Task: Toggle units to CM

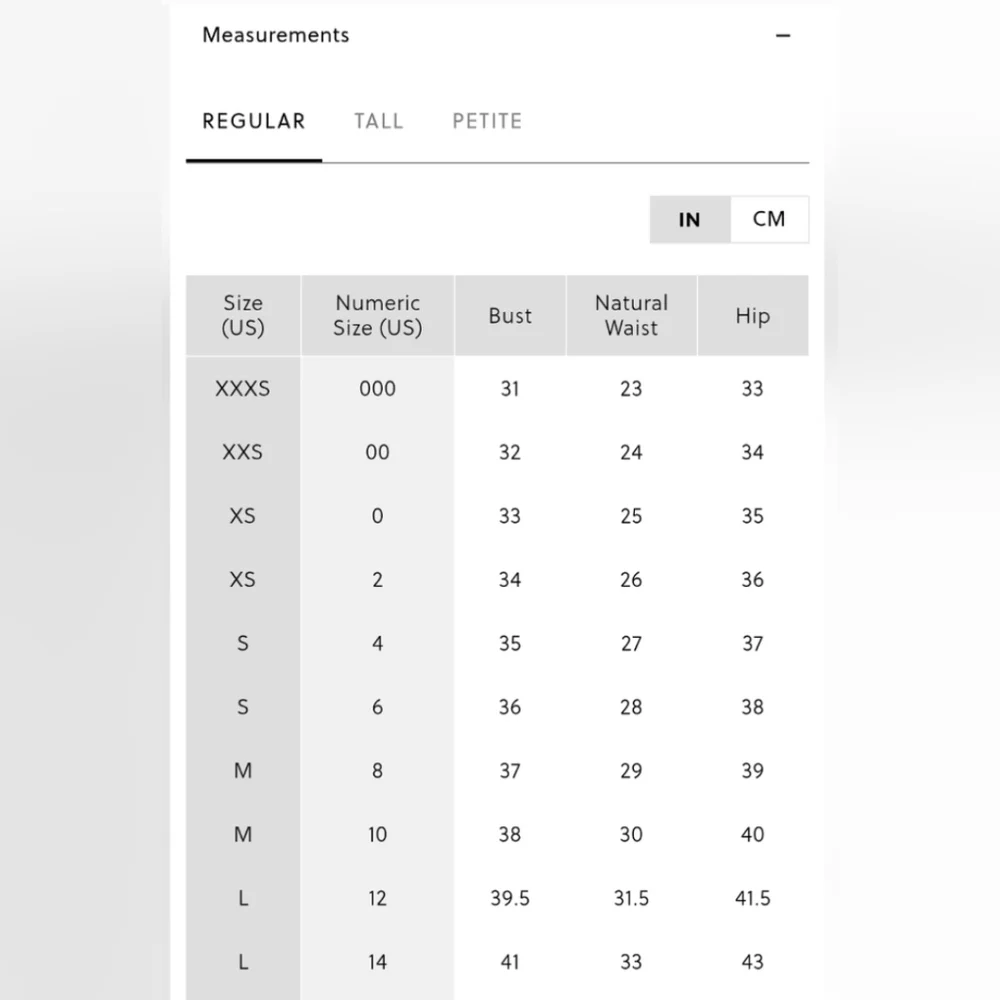Action: (x=769, y=219)
